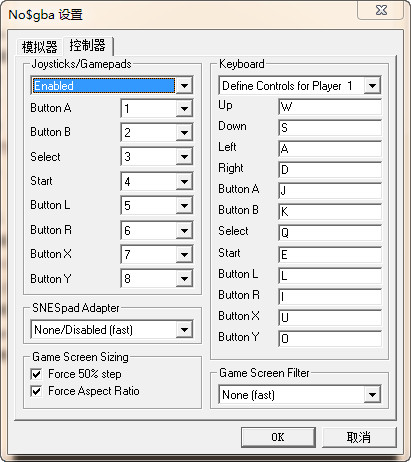Switch to the 模拟器 tab
This screenshot has width=411, height=462.
[39, 46]
